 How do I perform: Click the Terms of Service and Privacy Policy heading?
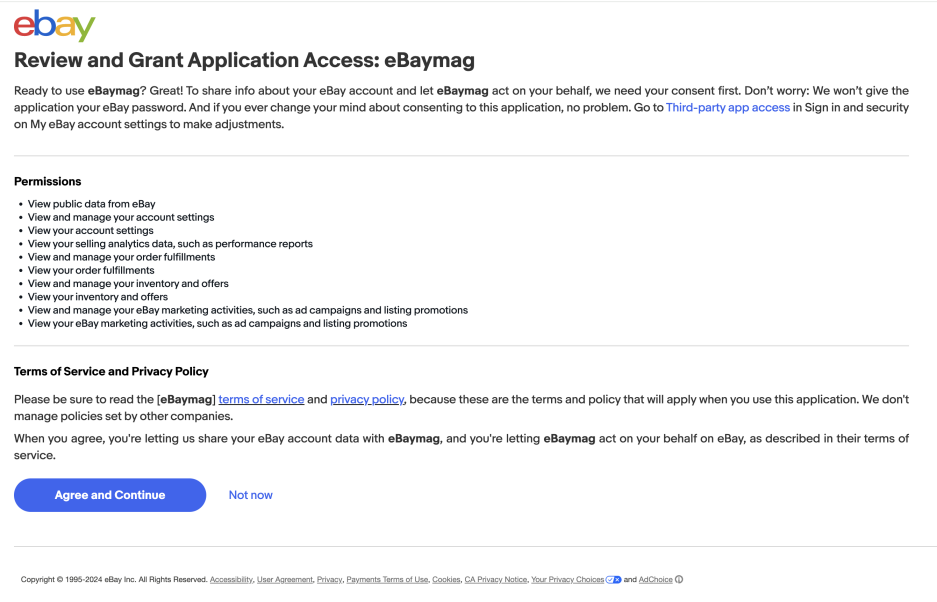point(110,371)
